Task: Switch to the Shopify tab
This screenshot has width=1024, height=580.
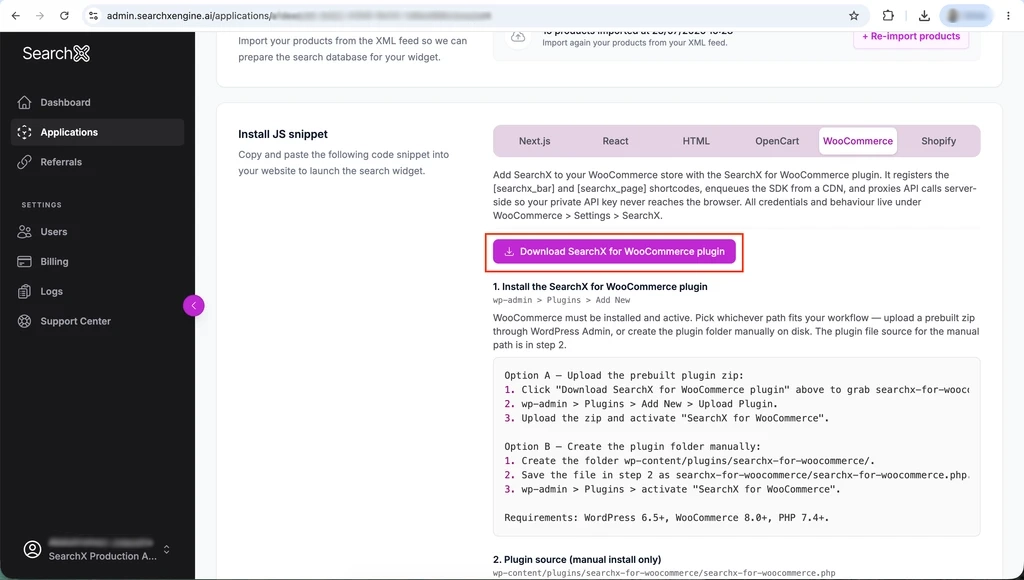Action: click(938, 141)
